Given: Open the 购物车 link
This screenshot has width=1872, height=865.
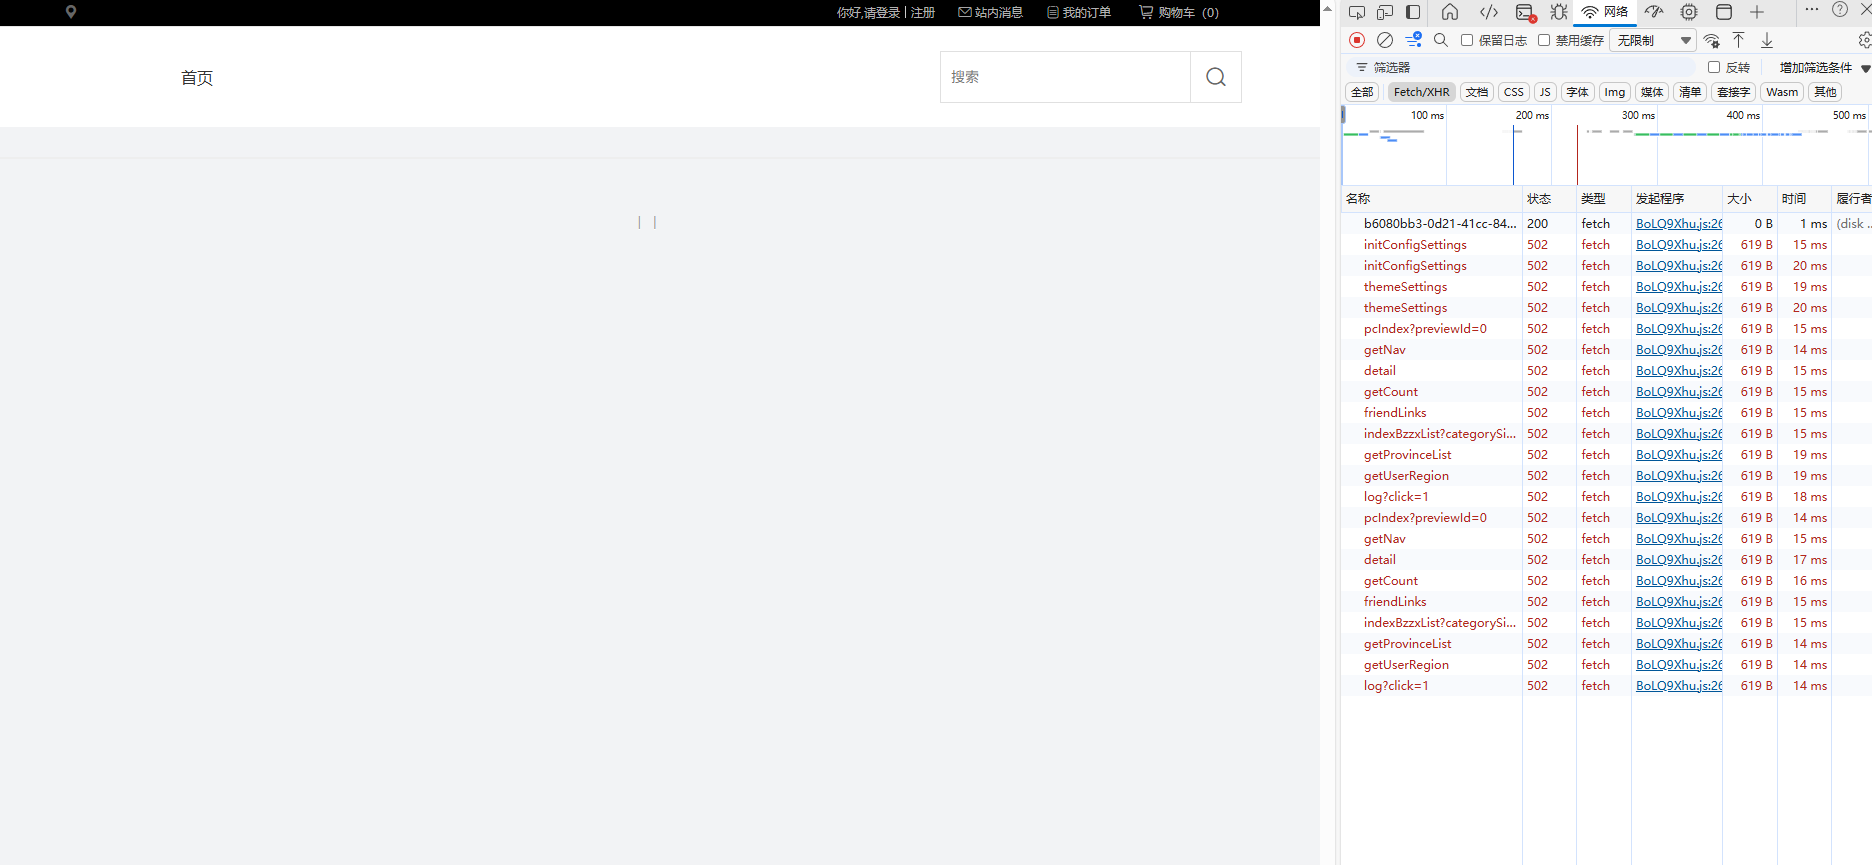Looking at the screenshot, I should point(1179,13).
